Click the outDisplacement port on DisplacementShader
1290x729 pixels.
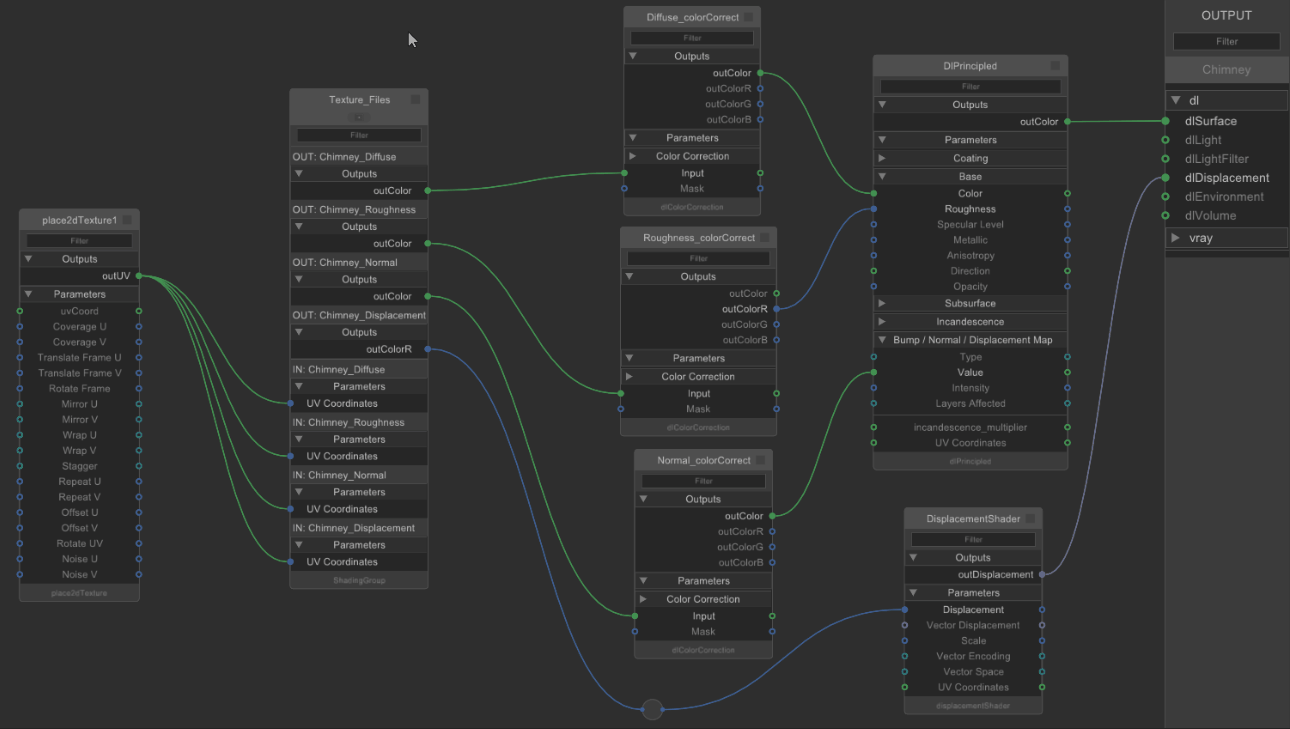pos(1042,575)
